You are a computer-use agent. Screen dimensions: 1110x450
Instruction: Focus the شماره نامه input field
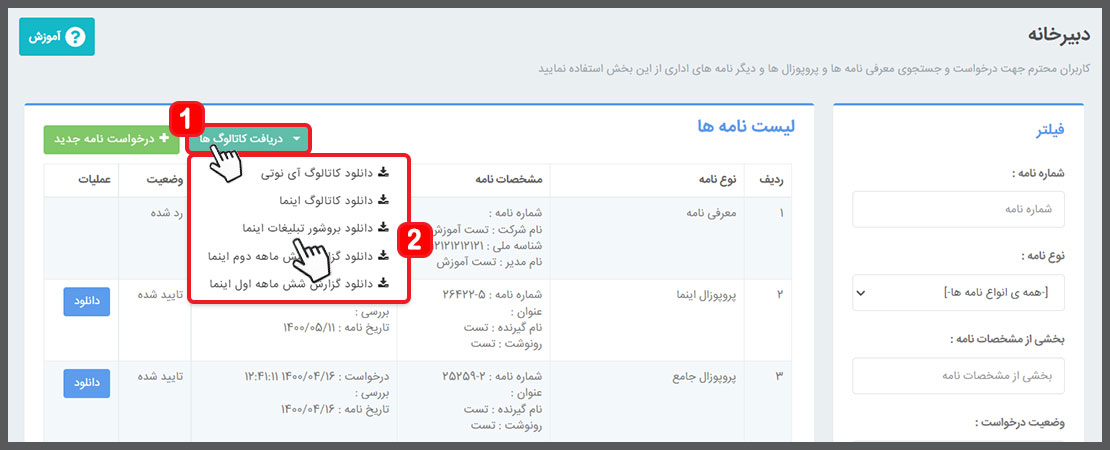[958, 210]
